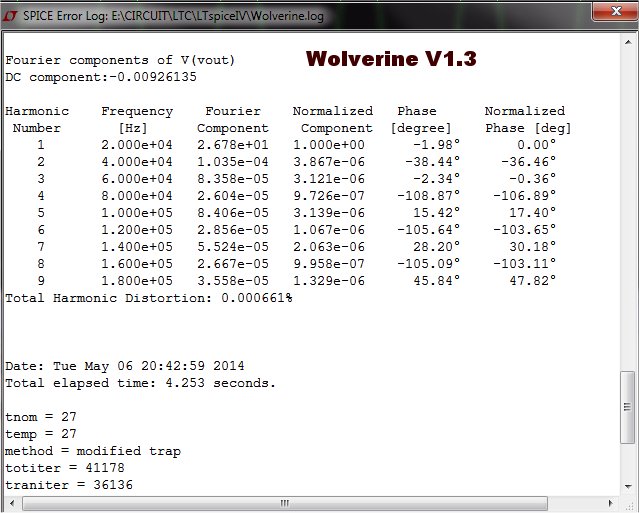Click frequency value 1.400e+05

tap(137, 247)
